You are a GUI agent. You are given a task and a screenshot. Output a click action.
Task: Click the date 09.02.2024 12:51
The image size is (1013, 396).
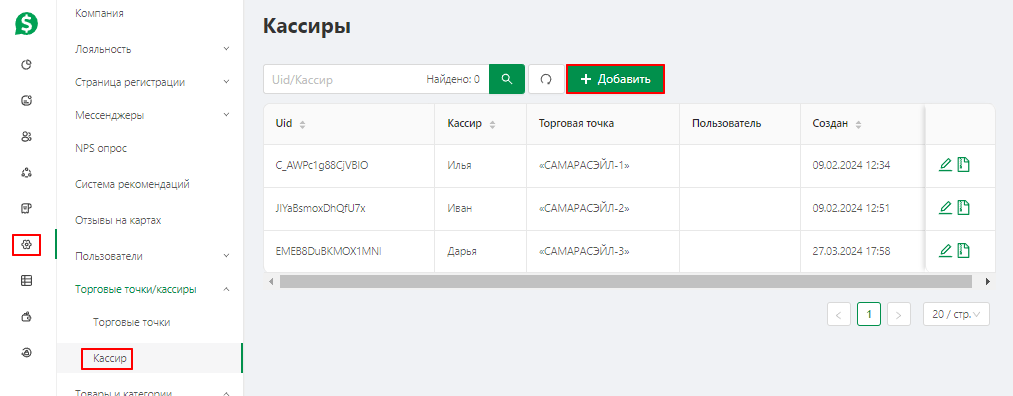(x=851, y=208)
